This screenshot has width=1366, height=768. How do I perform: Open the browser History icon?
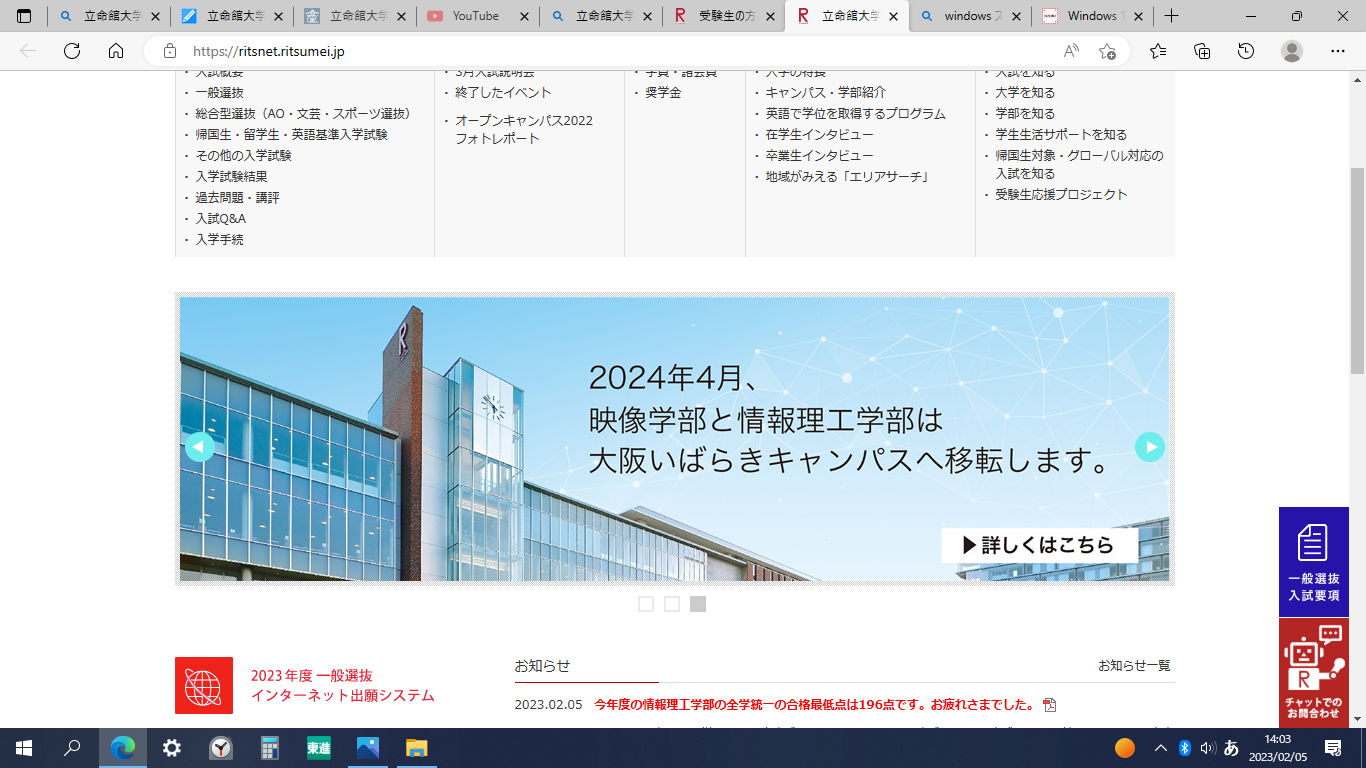pos(1246,51)
